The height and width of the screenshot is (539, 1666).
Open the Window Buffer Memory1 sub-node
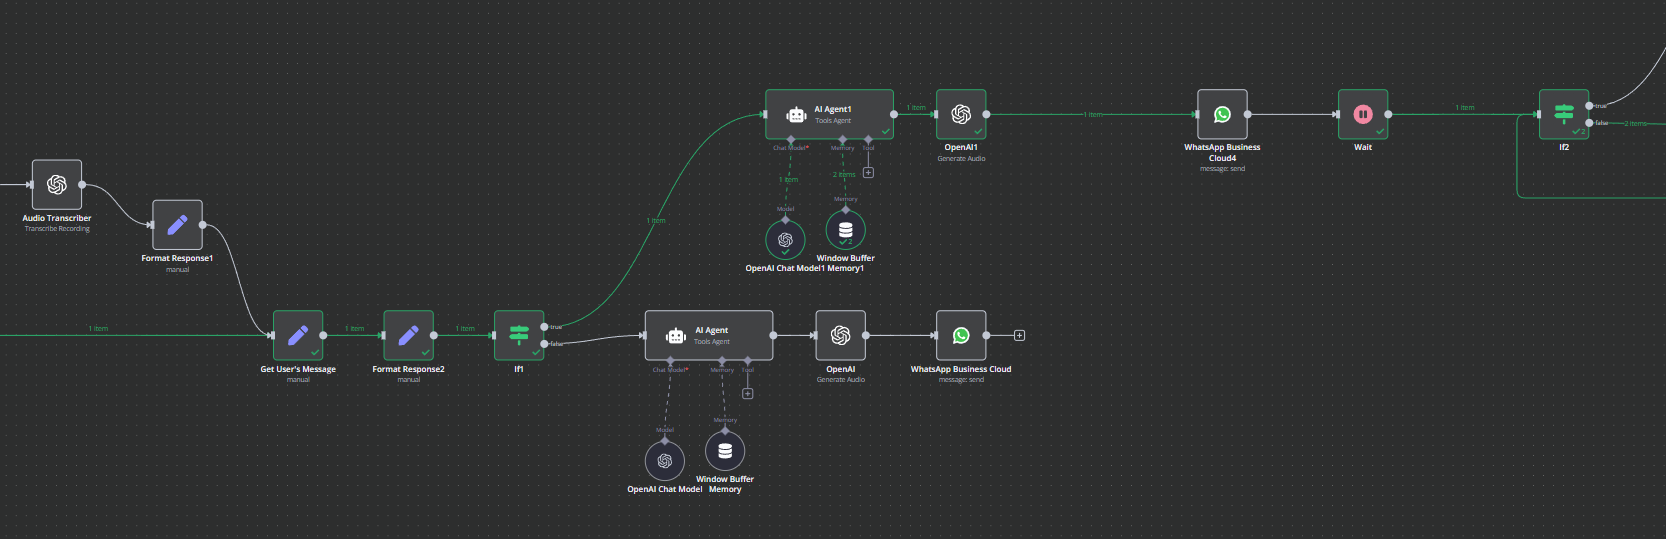pos(846,230)
